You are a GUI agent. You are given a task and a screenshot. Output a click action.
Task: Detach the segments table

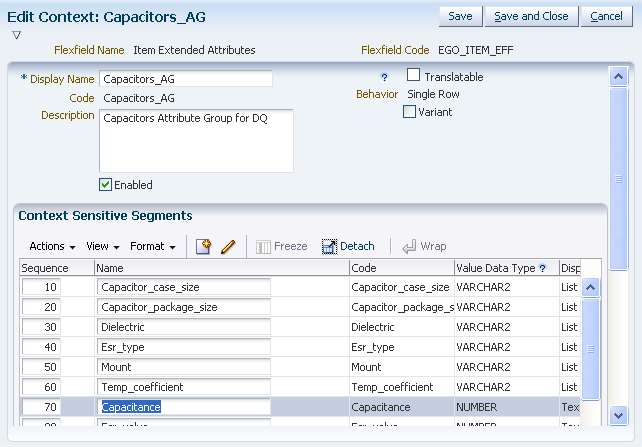(x=348, y=246)
